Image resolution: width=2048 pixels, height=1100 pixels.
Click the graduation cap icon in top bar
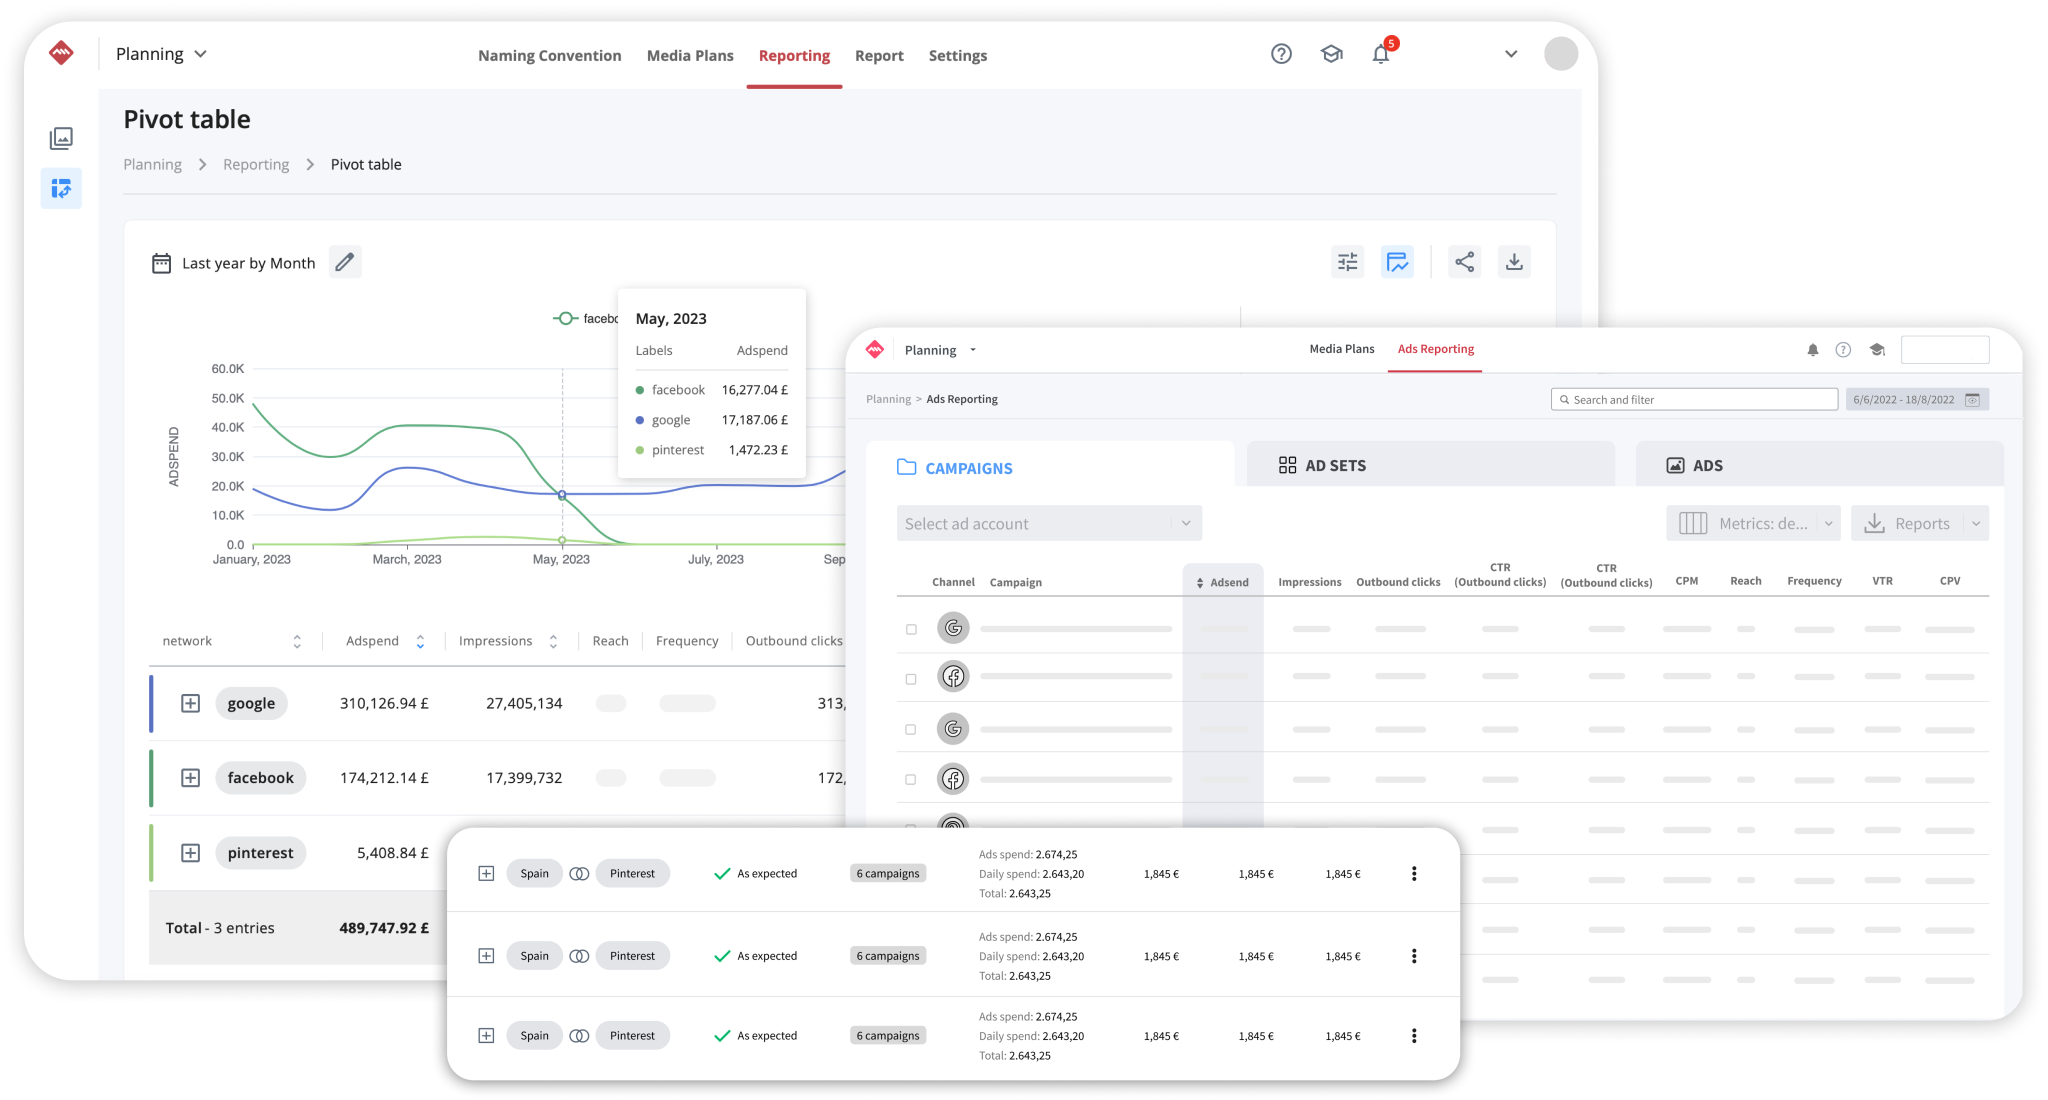tap(1330, 54)
